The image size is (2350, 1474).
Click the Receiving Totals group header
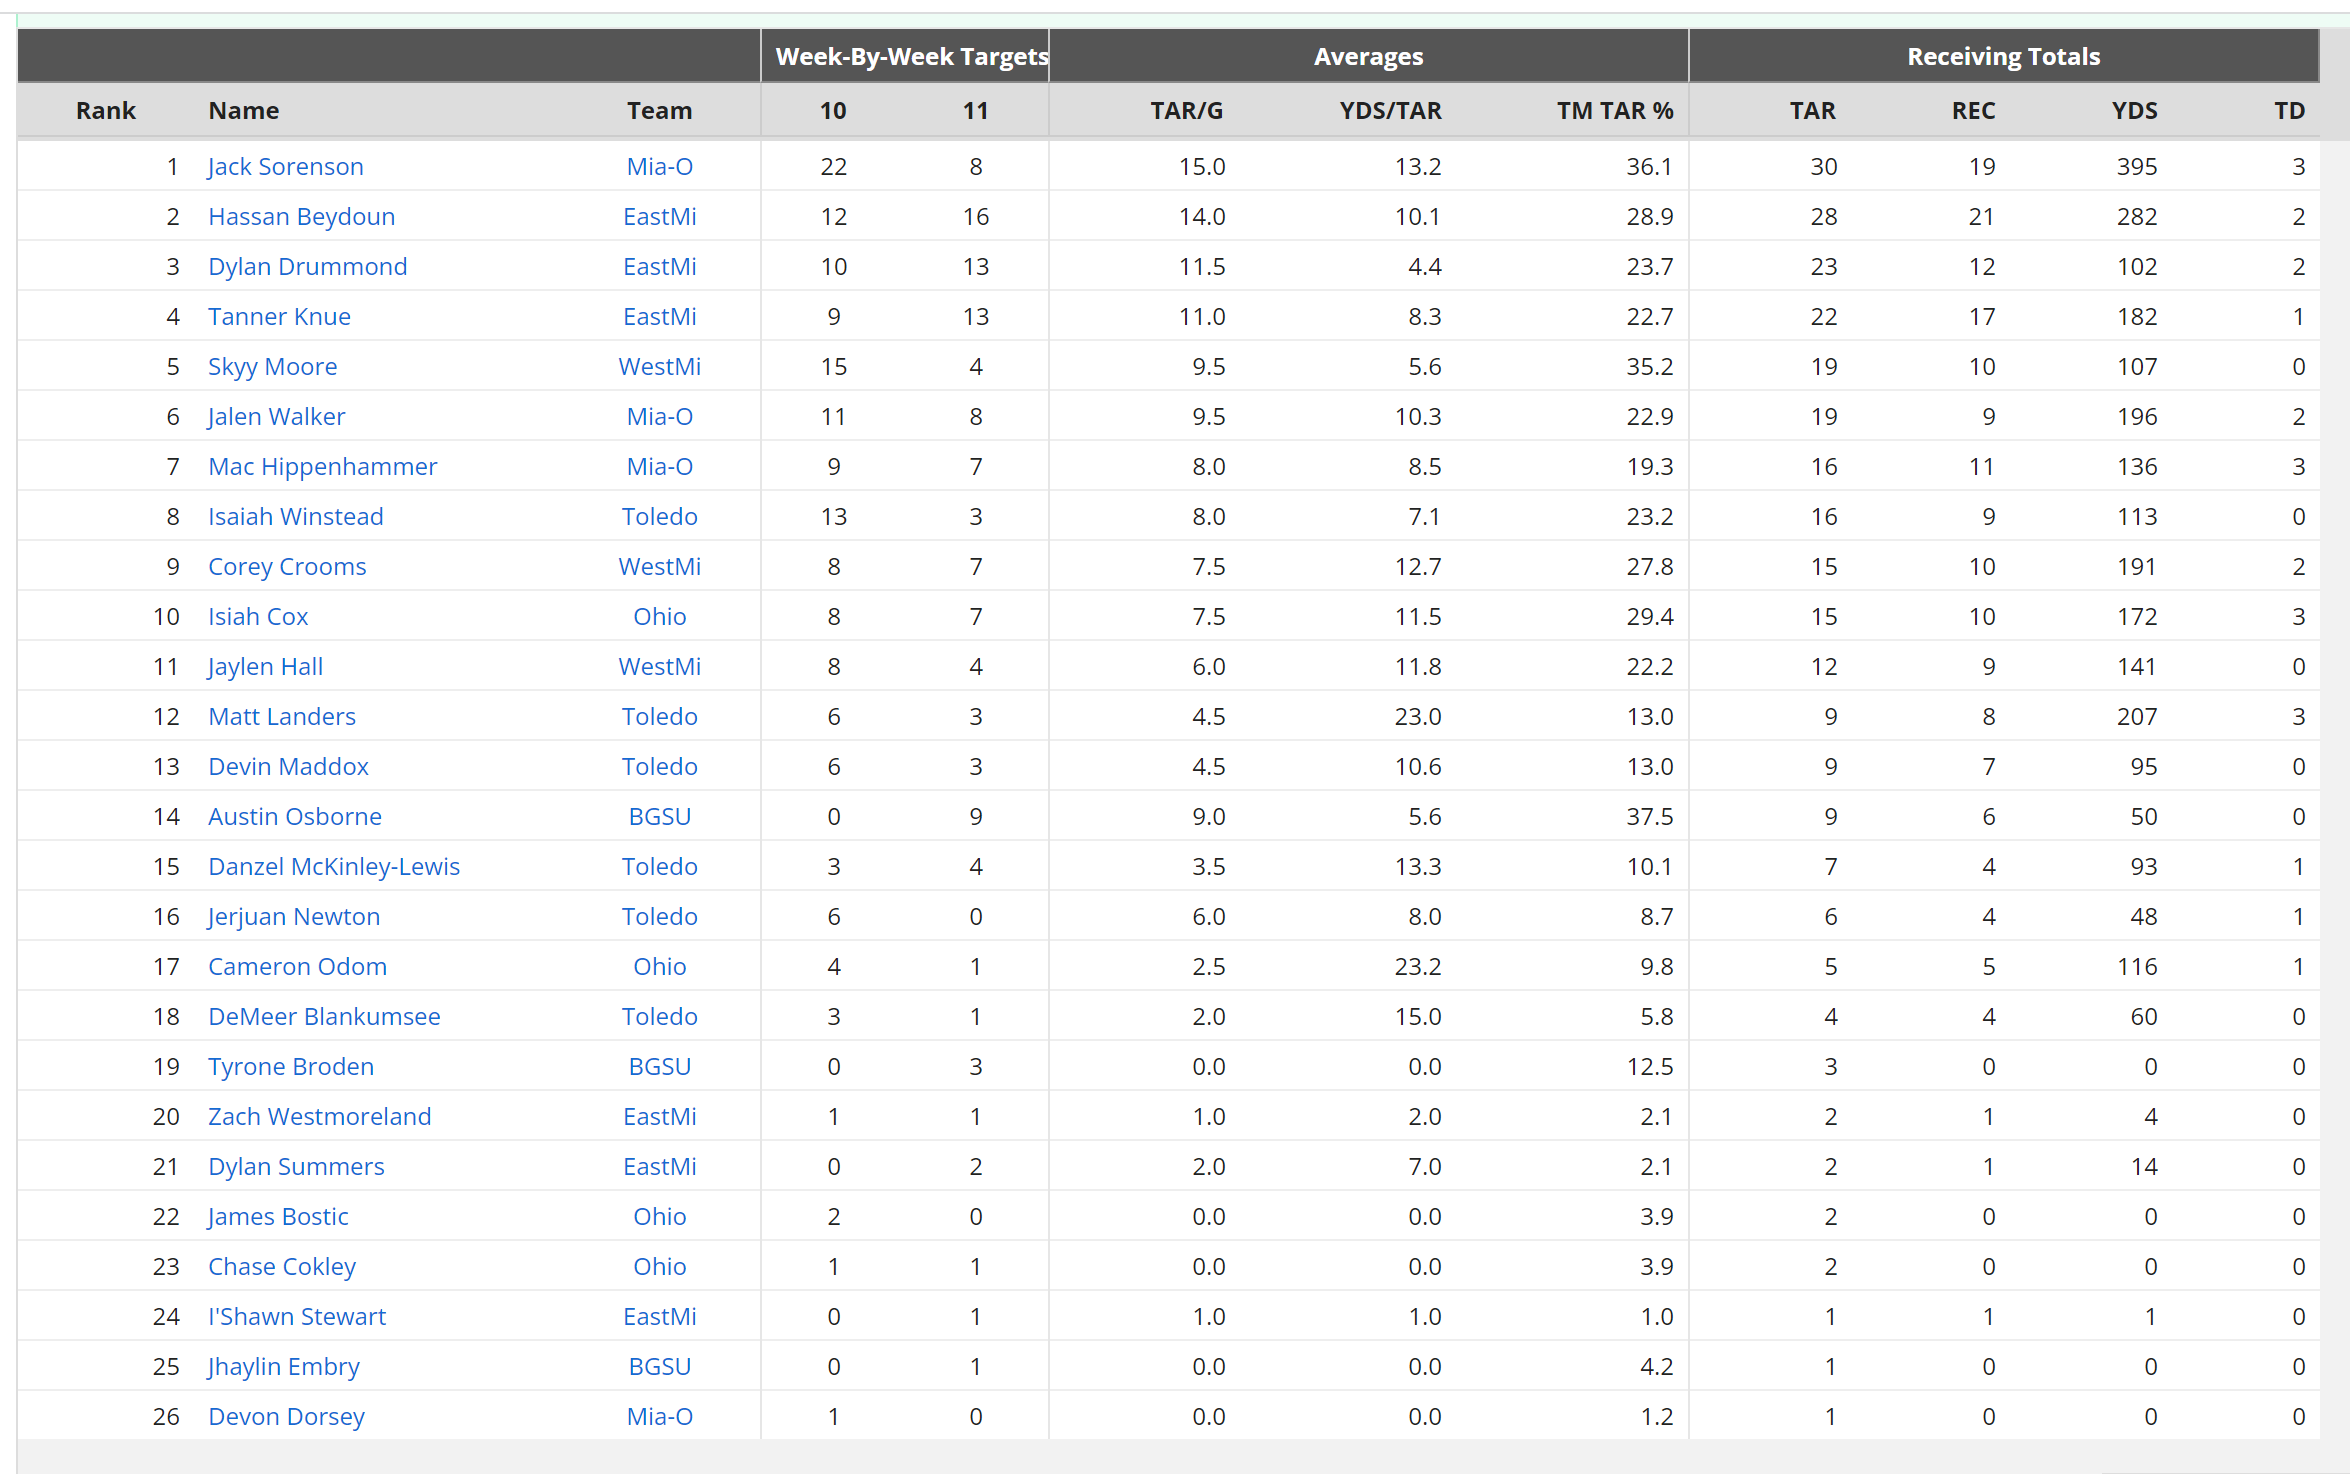pyautogui.click(x=2004, y=56)
